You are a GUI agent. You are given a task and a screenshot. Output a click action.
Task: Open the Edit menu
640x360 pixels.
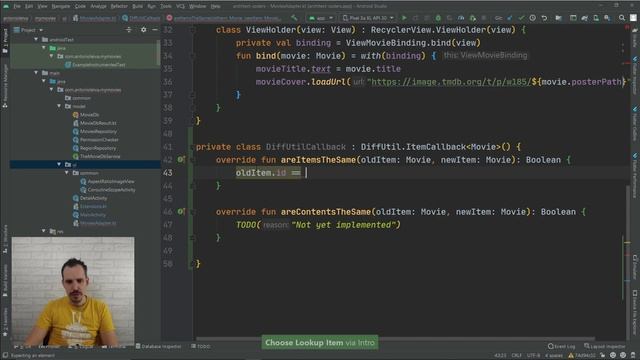[29, 6]
